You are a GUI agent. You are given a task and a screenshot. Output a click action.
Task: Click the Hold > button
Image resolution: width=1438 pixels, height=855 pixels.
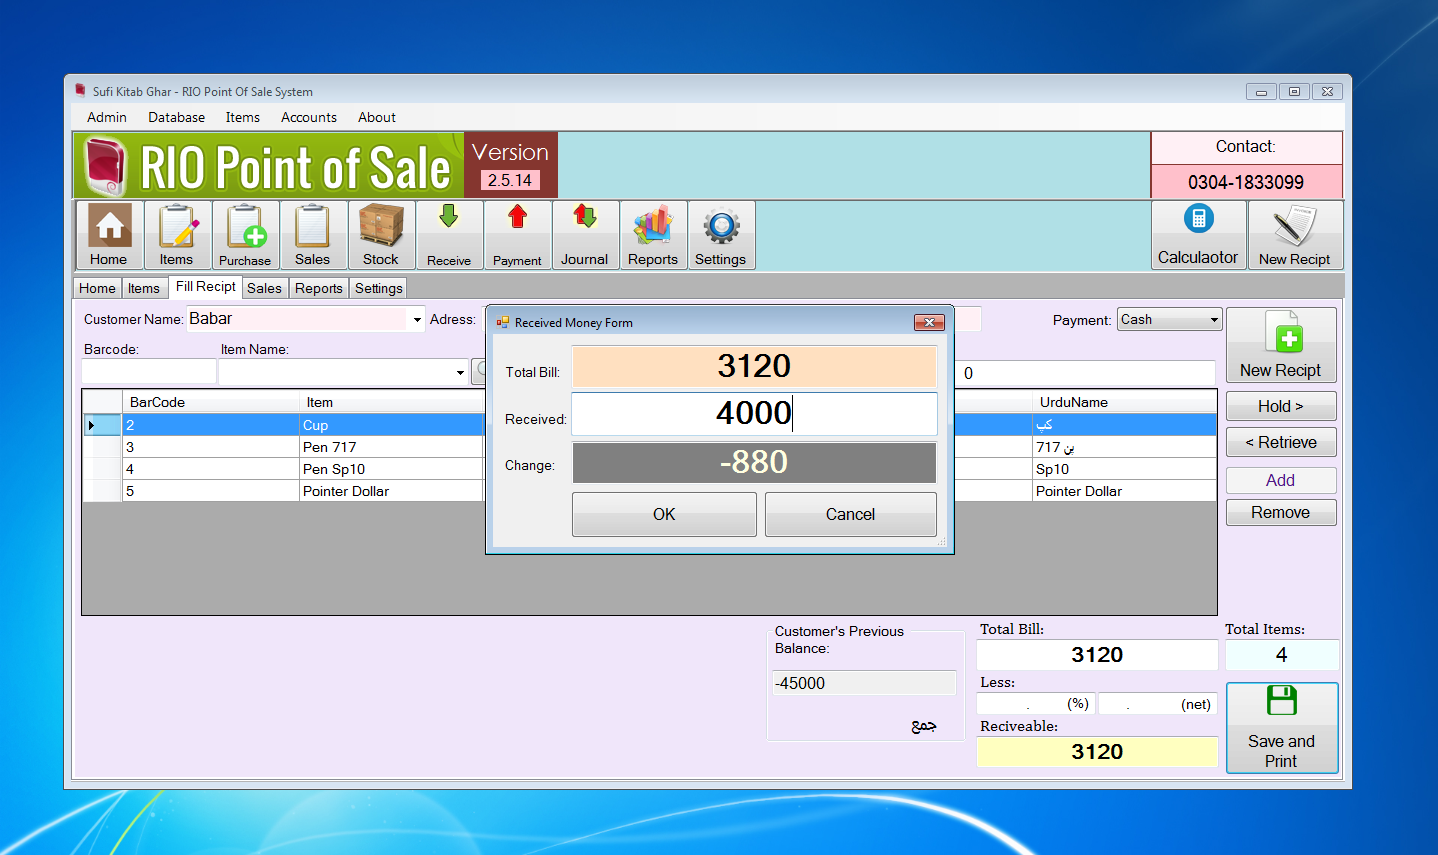tap(1281, 406)
